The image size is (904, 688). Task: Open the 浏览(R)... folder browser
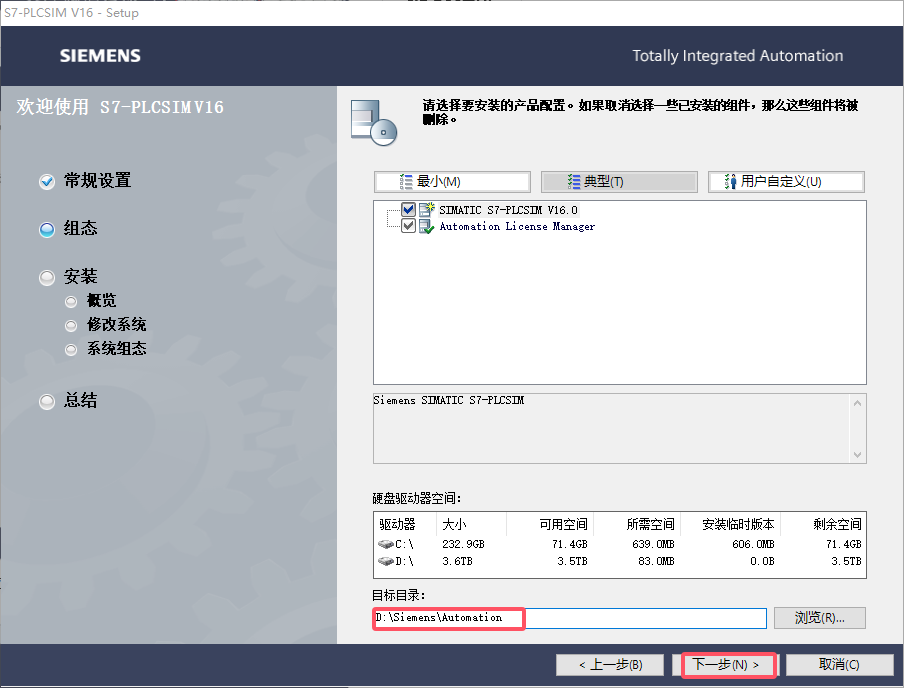coord(819,618)
